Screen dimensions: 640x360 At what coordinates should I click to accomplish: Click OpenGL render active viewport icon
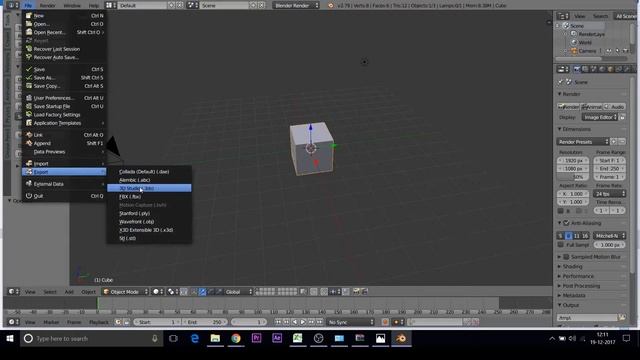coord(356,291)
